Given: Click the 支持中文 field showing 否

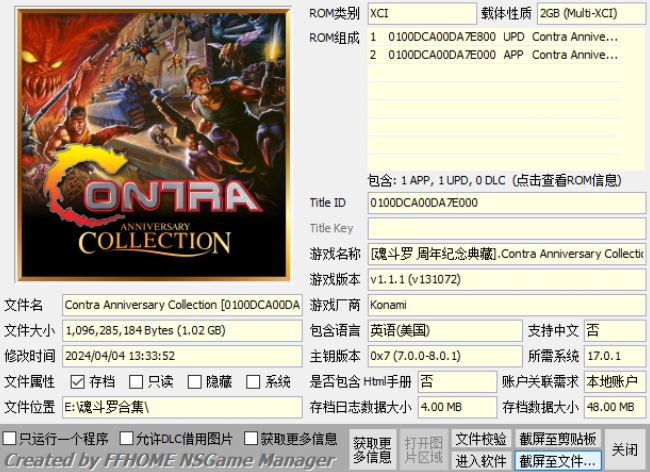Looking at the screenshot, I should point(615,331).
